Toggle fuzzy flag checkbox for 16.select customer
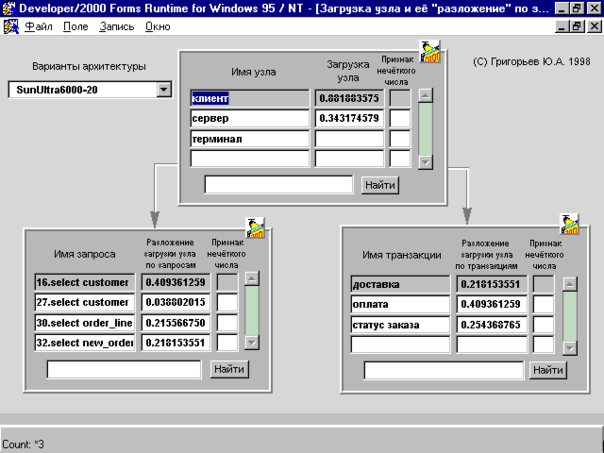This screenshot has height=453, width=604. pyautogui.click(x=227, y=282)
